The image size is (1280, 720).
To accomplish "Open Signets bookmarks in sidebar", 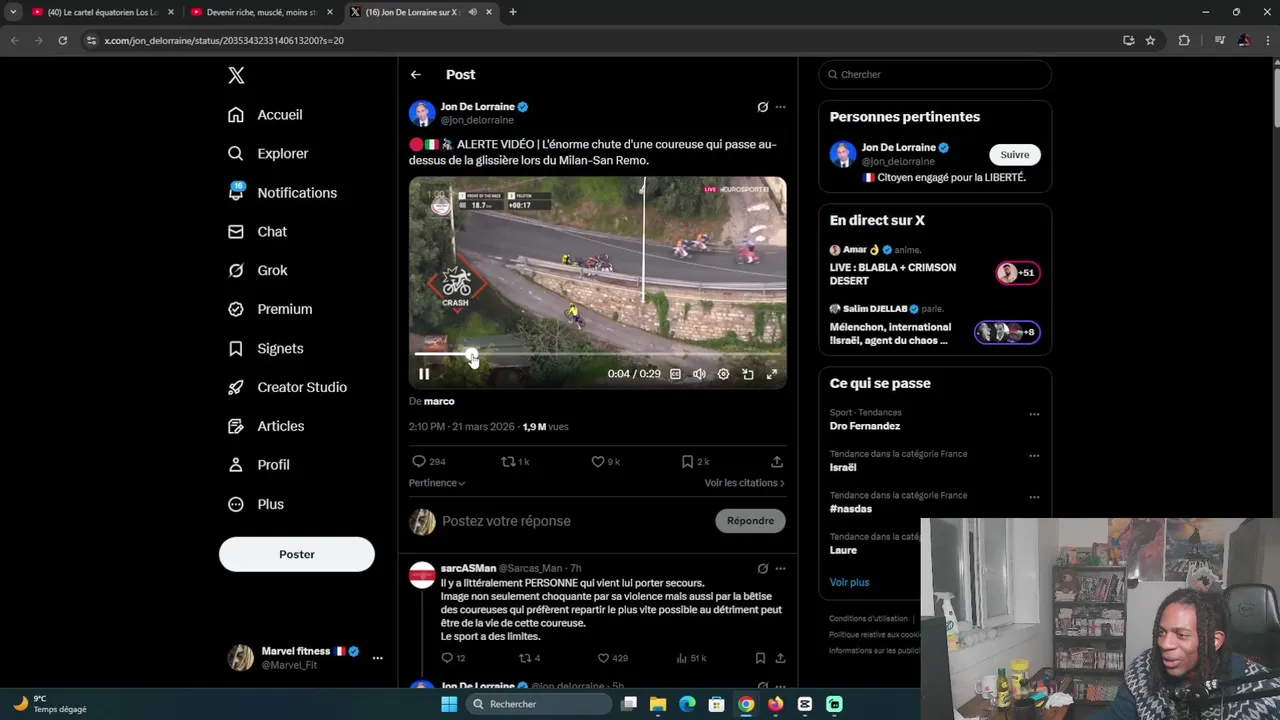I will (266, 349).
